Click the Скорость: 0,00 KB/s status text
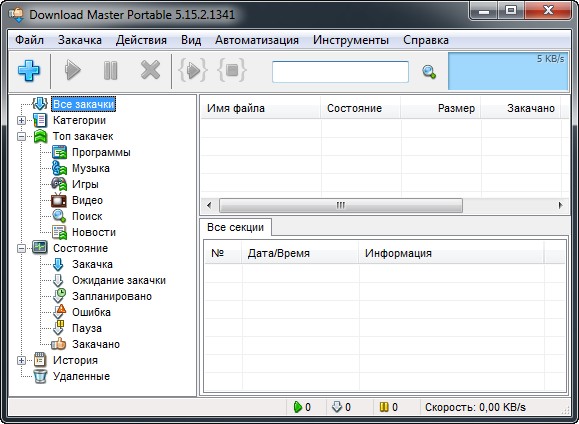This screenshot has width=579, height=424. click(475, 407)
